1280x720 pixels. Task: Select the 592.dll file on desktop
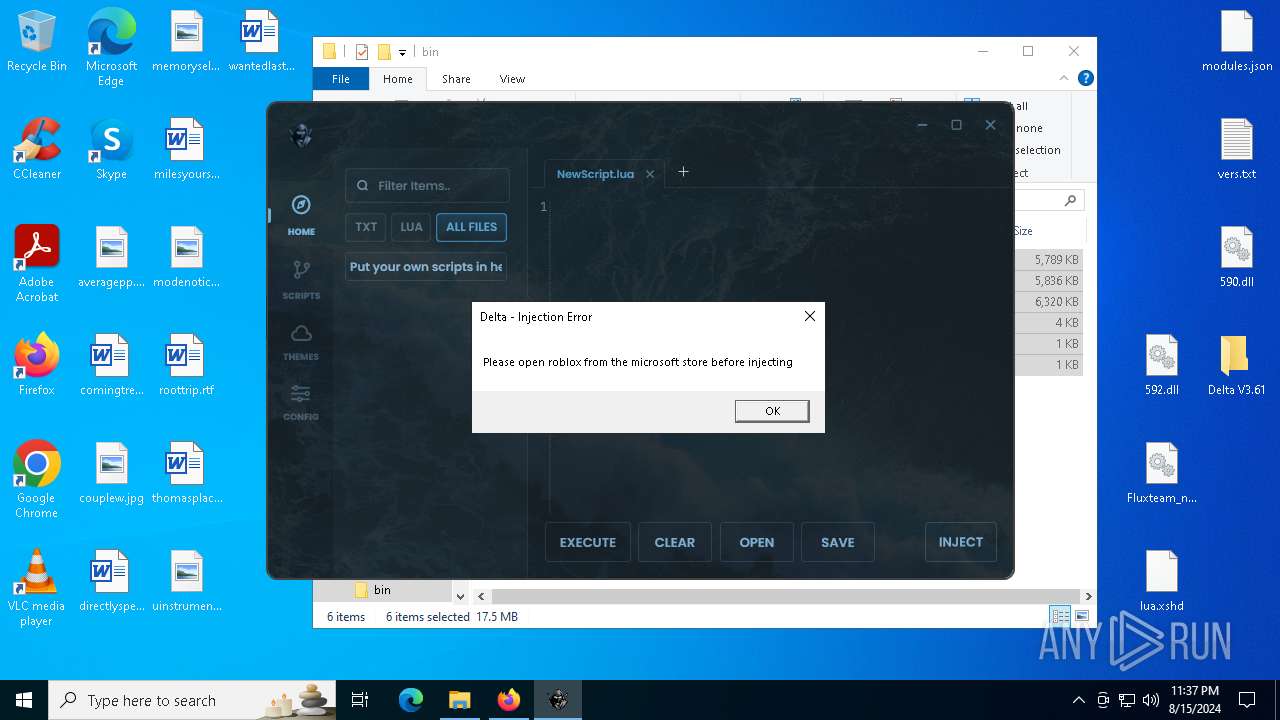click(x=1162, y=366)
